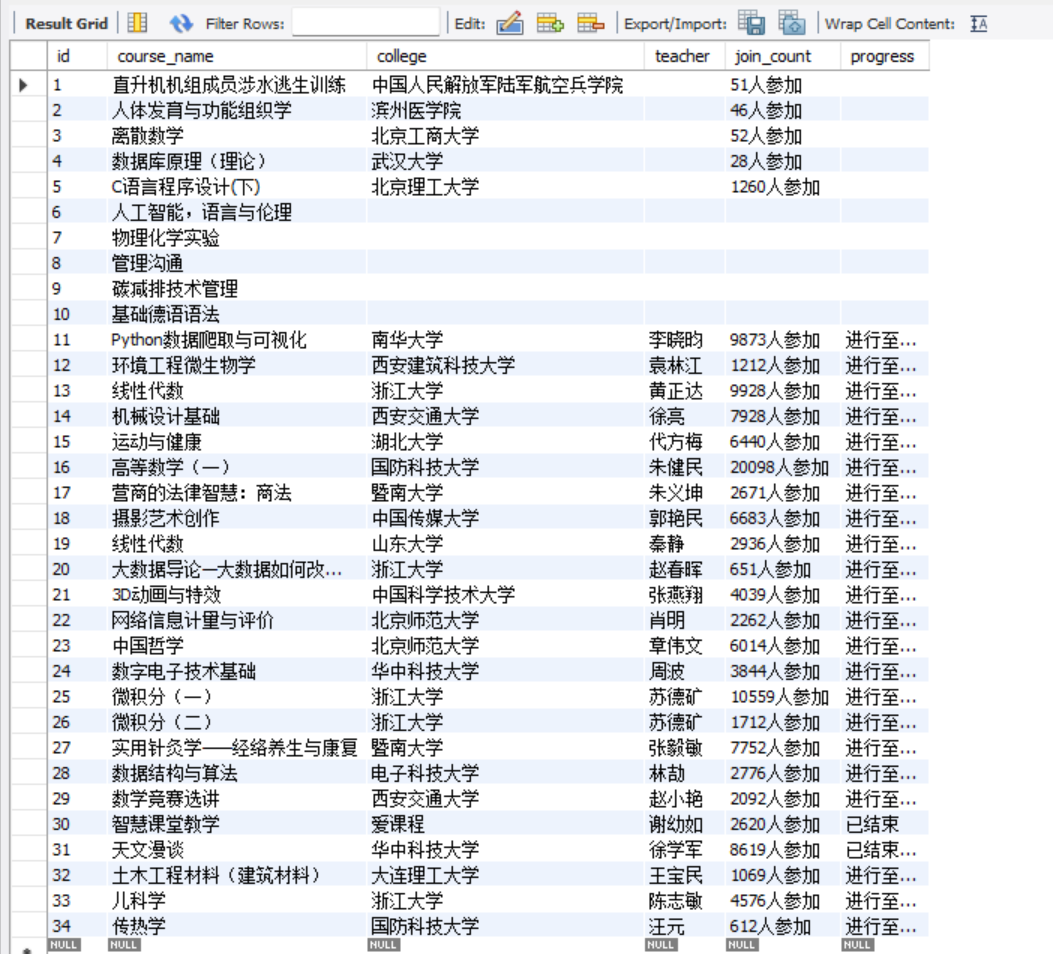Select the 10559人参加 cell
The image size is (1053, 954).
[x=783, y=697]
